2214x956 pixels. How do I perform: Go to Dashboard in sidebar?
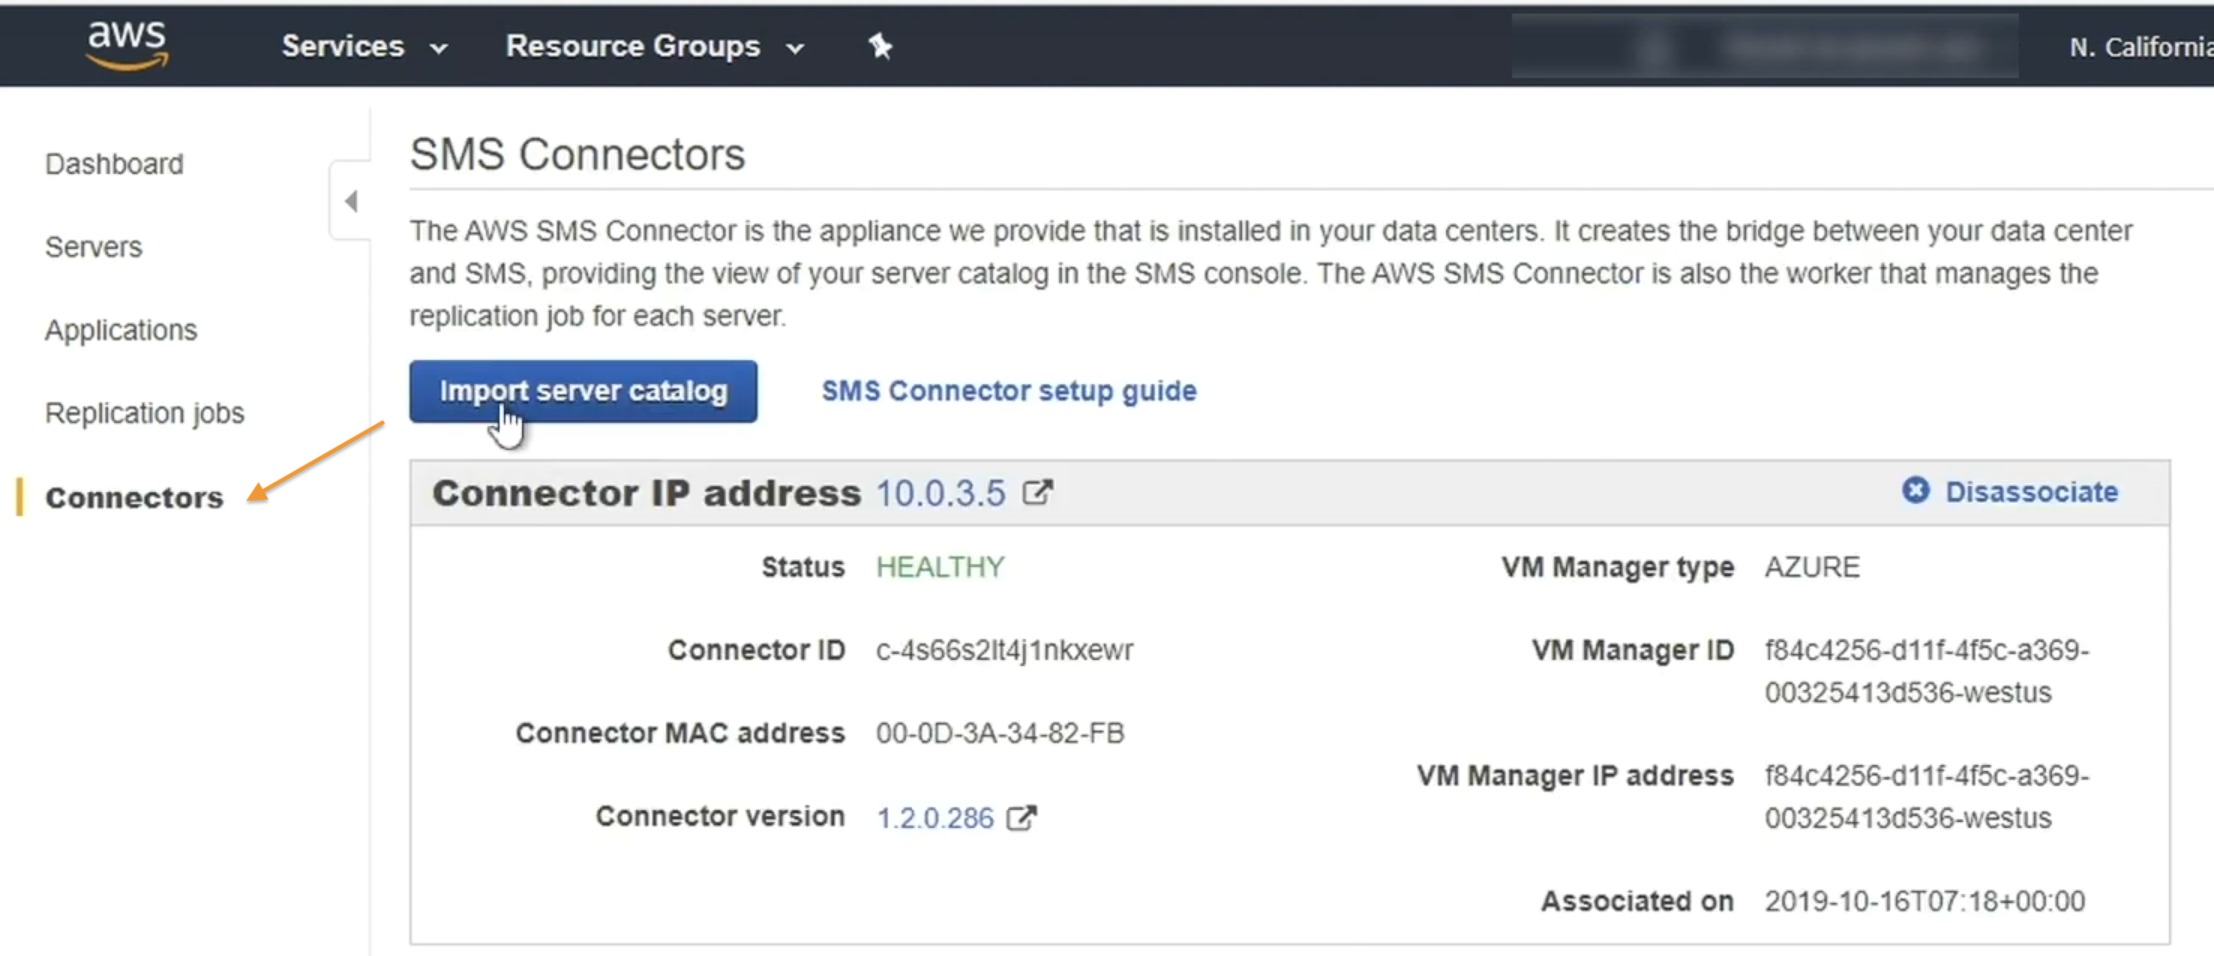pyautogui.click(x=114, y=164)
